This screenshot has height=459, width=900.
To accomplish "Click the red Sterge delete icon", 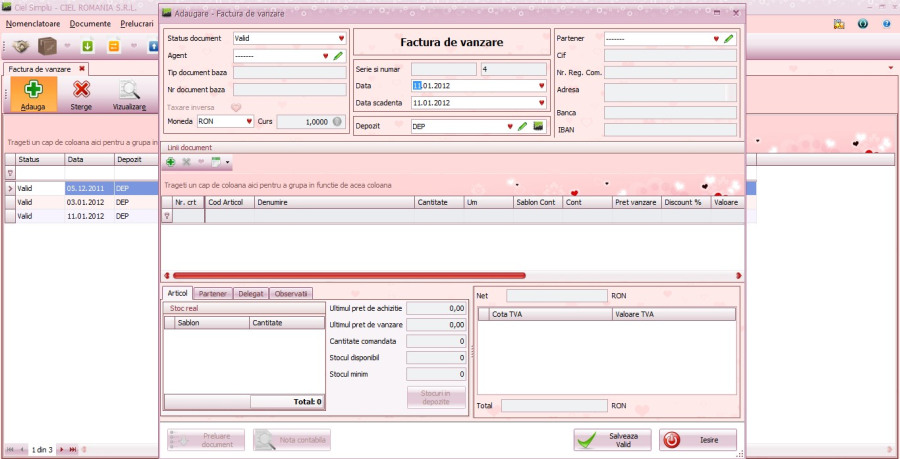I will click(82, 91).
